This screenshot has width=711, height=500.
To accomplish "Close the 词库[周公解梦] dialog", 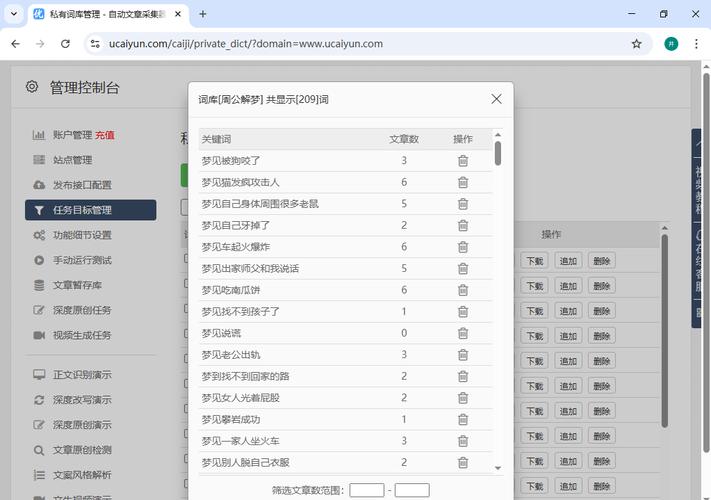I will 496,99.
